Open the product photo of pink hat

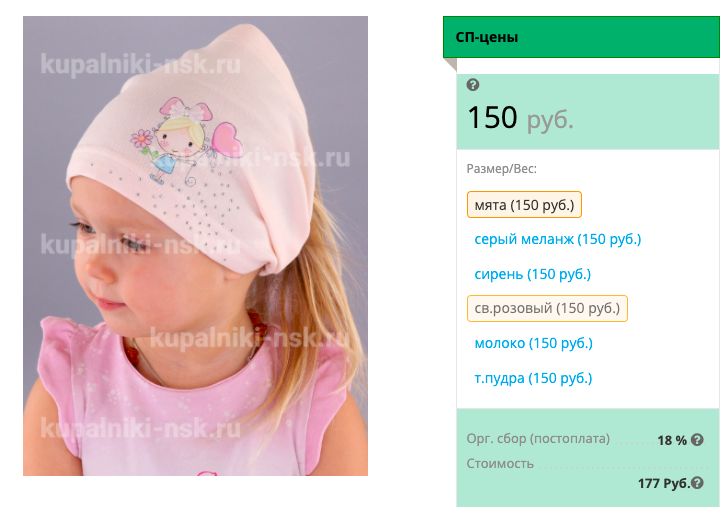pyautogui.click(x=196, y=246)
